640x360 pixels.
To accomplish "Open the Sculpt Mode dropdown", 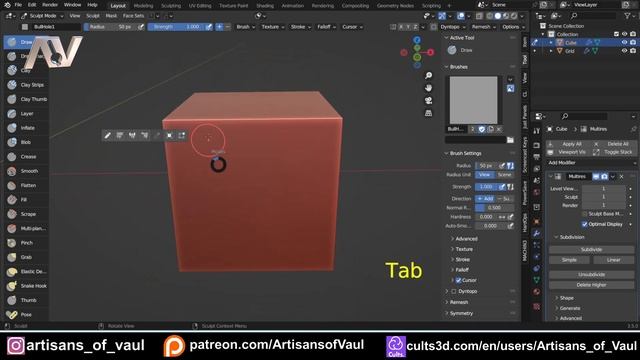I will pyautogui.click(x=42, y=16).
